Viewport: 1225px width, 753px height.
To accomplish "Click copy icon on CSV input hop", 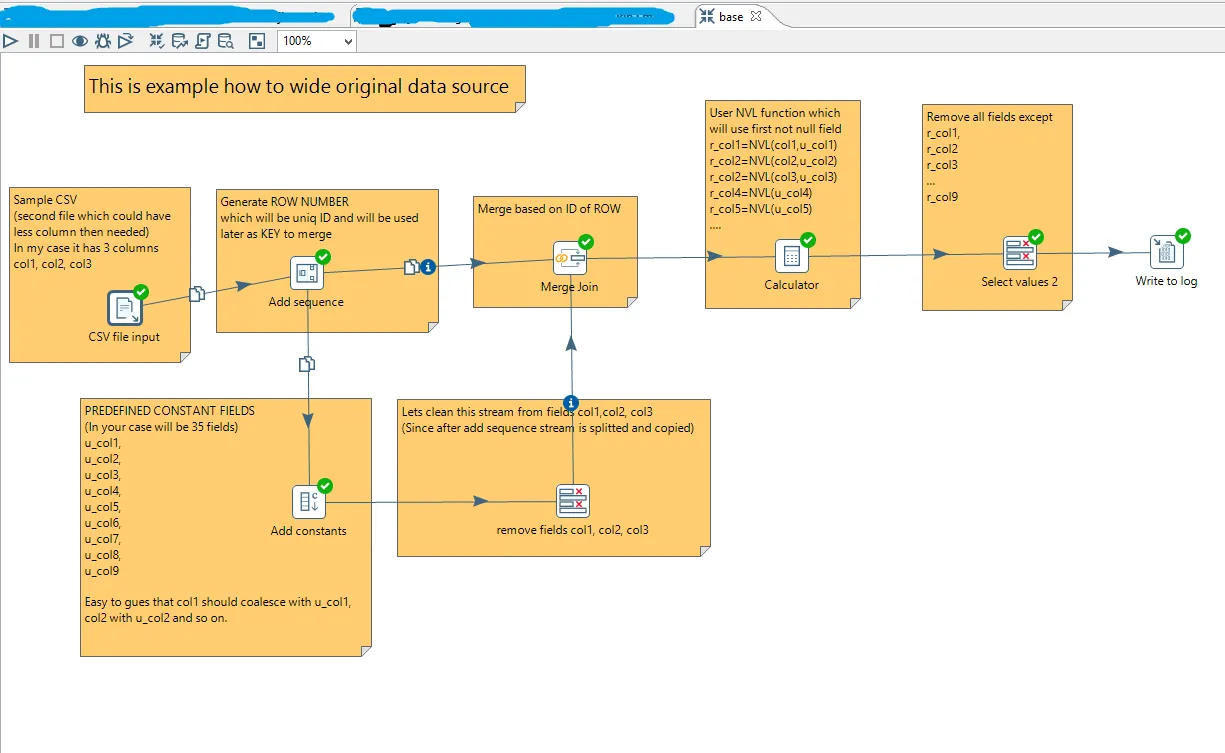I will coord(197,294).
